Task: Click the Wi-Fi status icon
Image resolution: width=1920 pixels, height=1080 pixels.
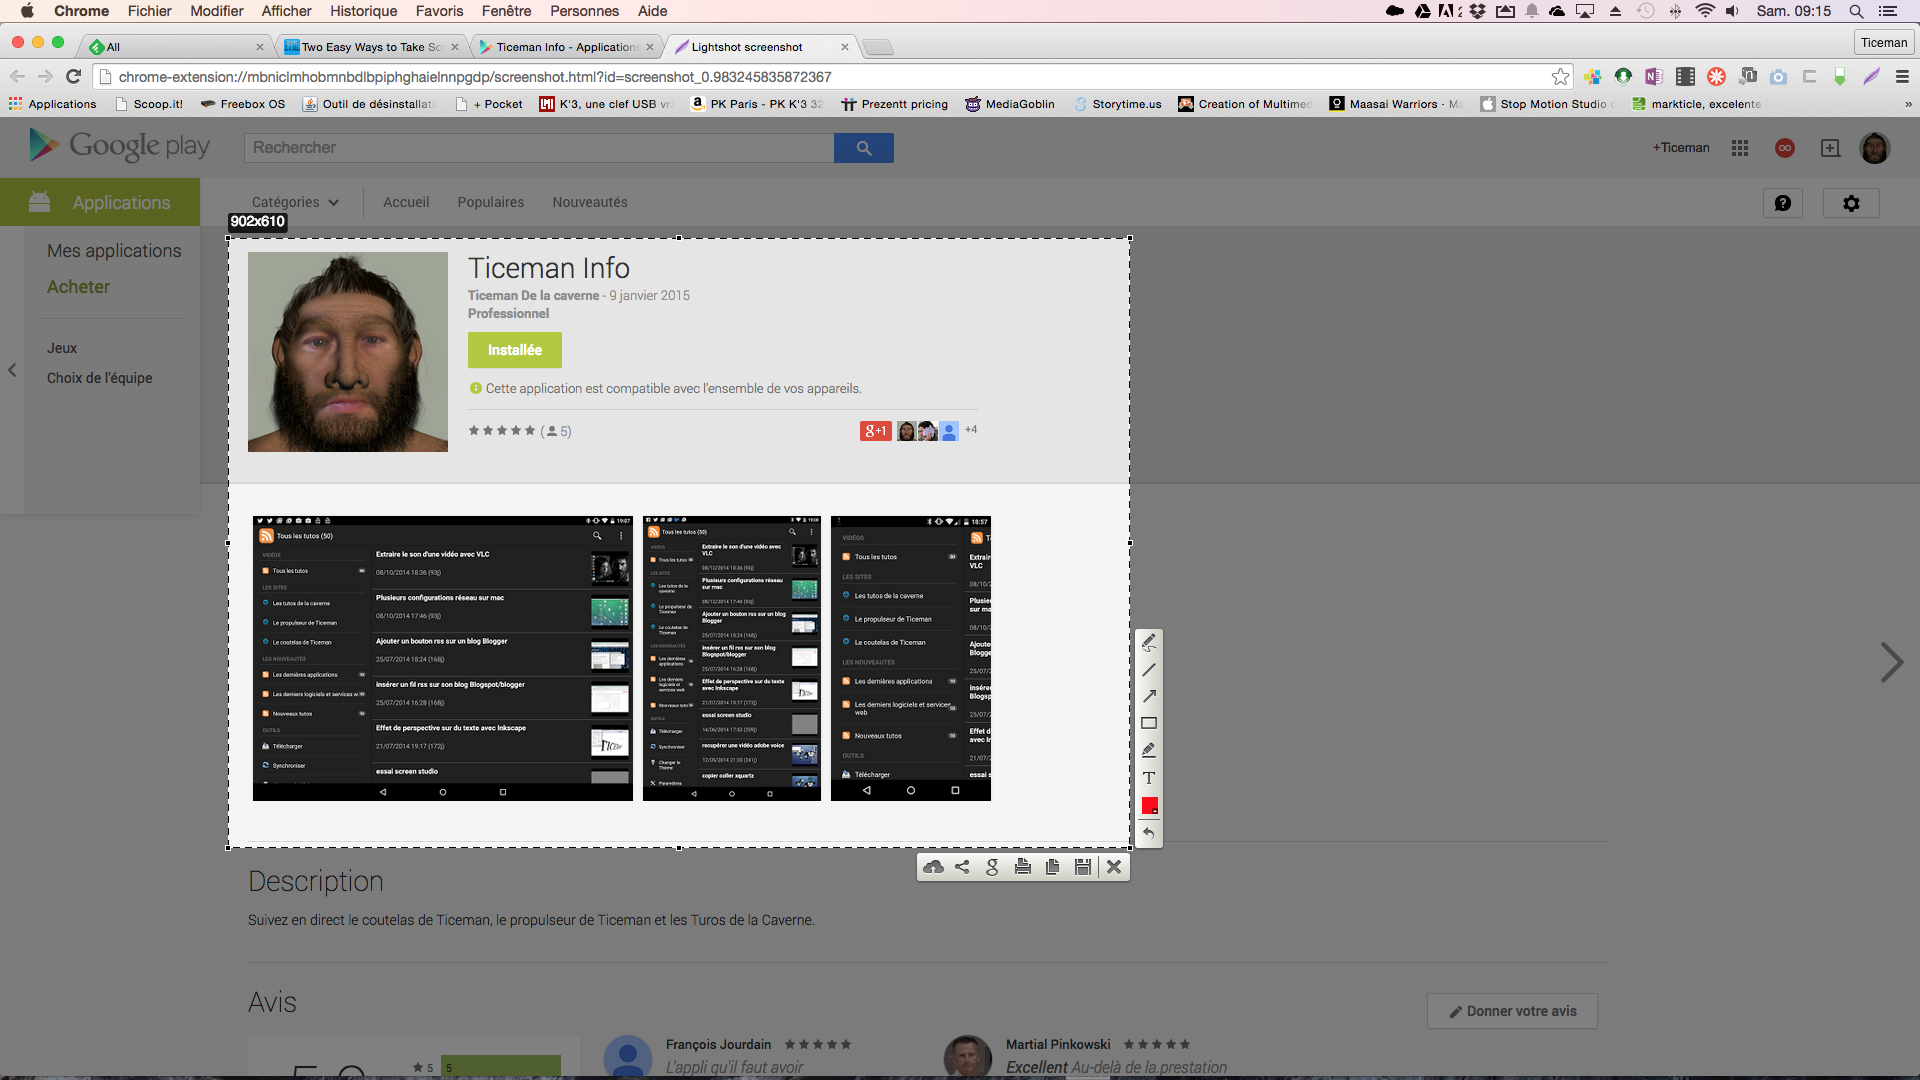Action: coord(1706,11)
